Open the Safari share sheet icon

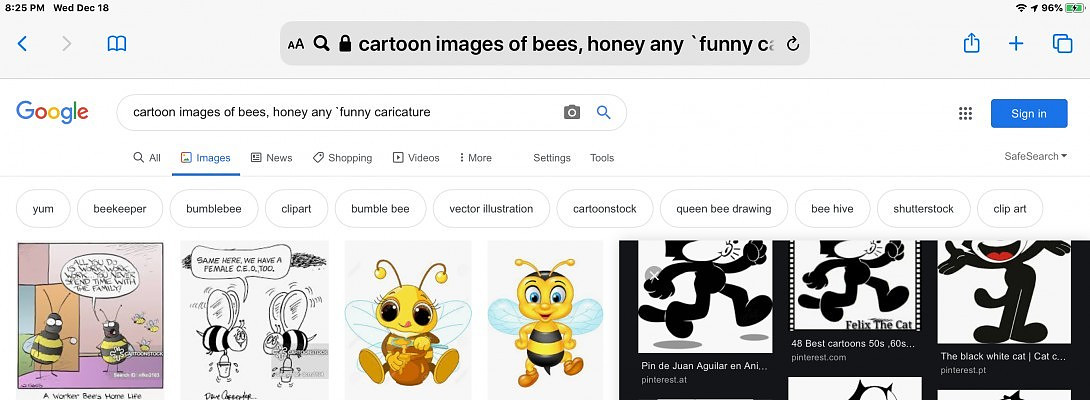click(x=971, y=44)
